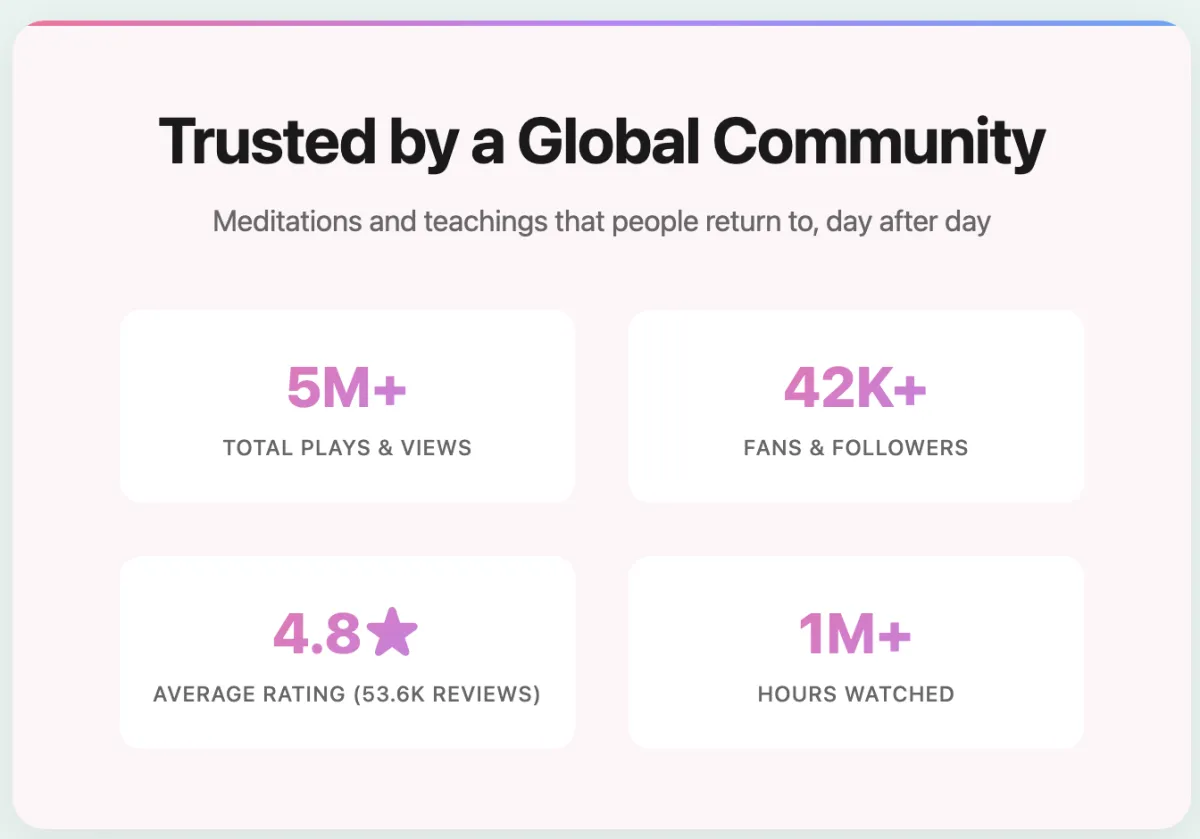This screenshot has width=1200, height=839.
Task: Click the 42K+ statistic number
Action: point(855,388)
